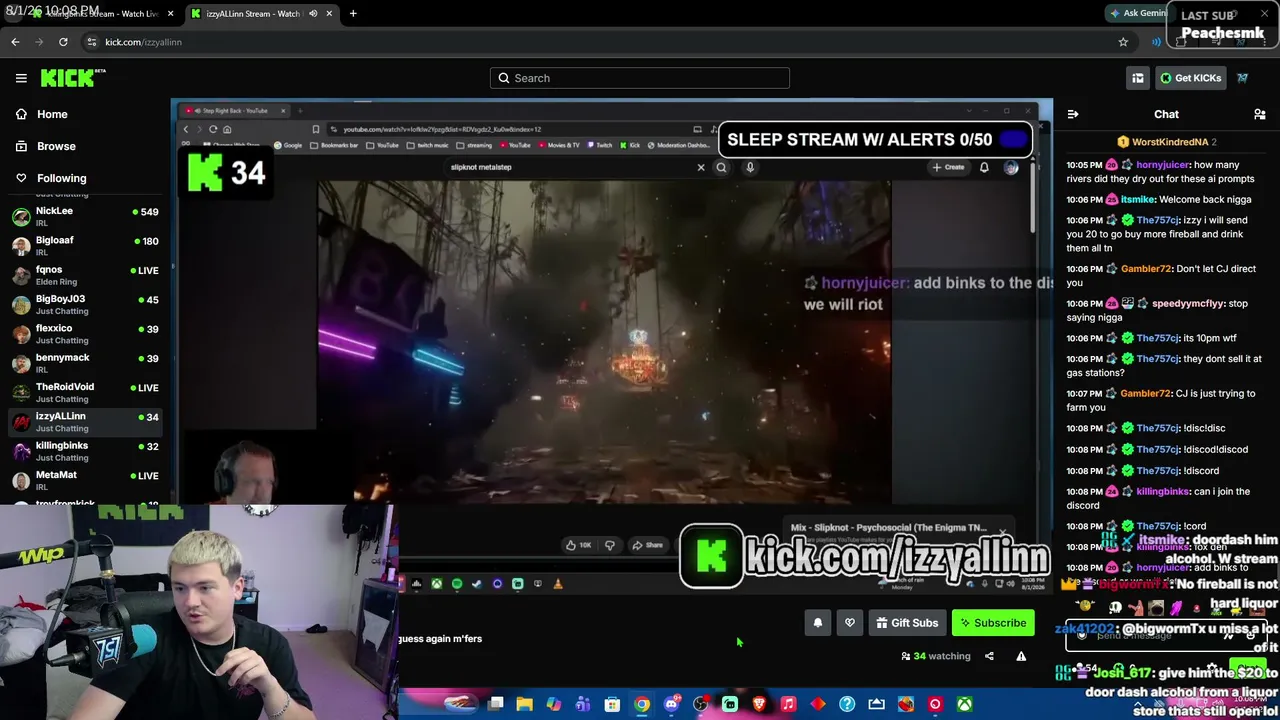Open the profile avatar menu

1243,78
